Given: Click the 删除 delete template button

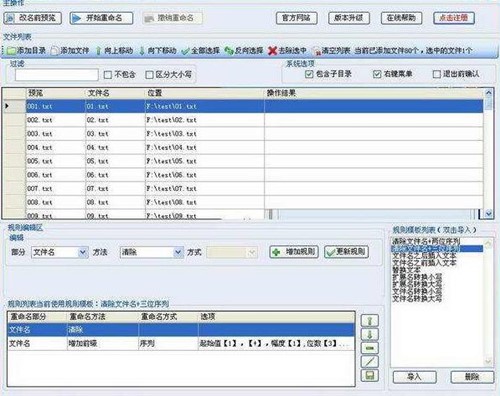Looking at the screenshot, I should tap(472, 377).
